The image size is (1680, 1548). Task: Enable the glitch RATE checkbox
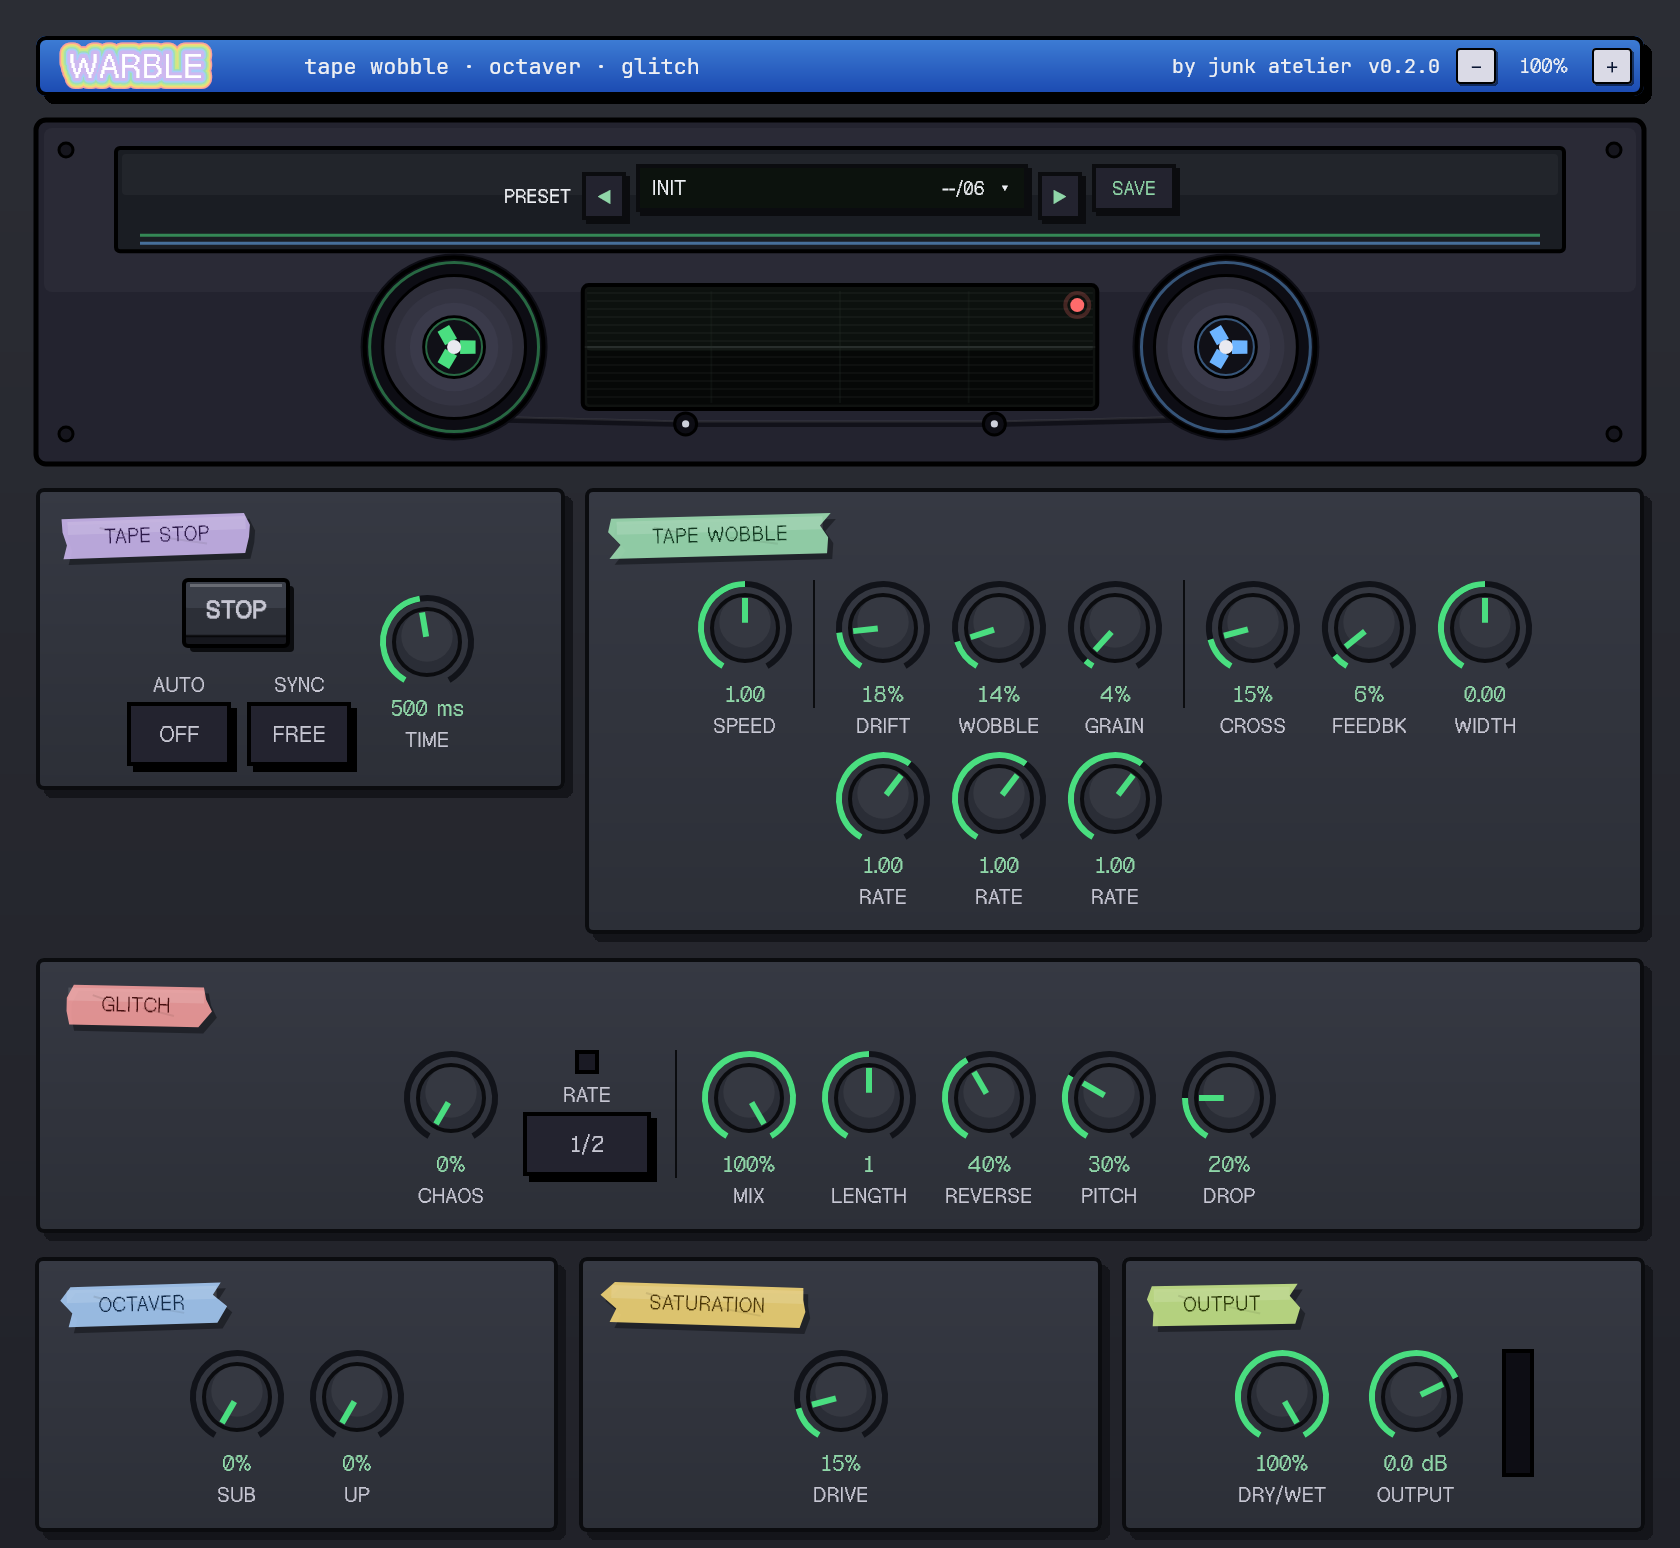pyautogui.click(x=587, y=1061)
